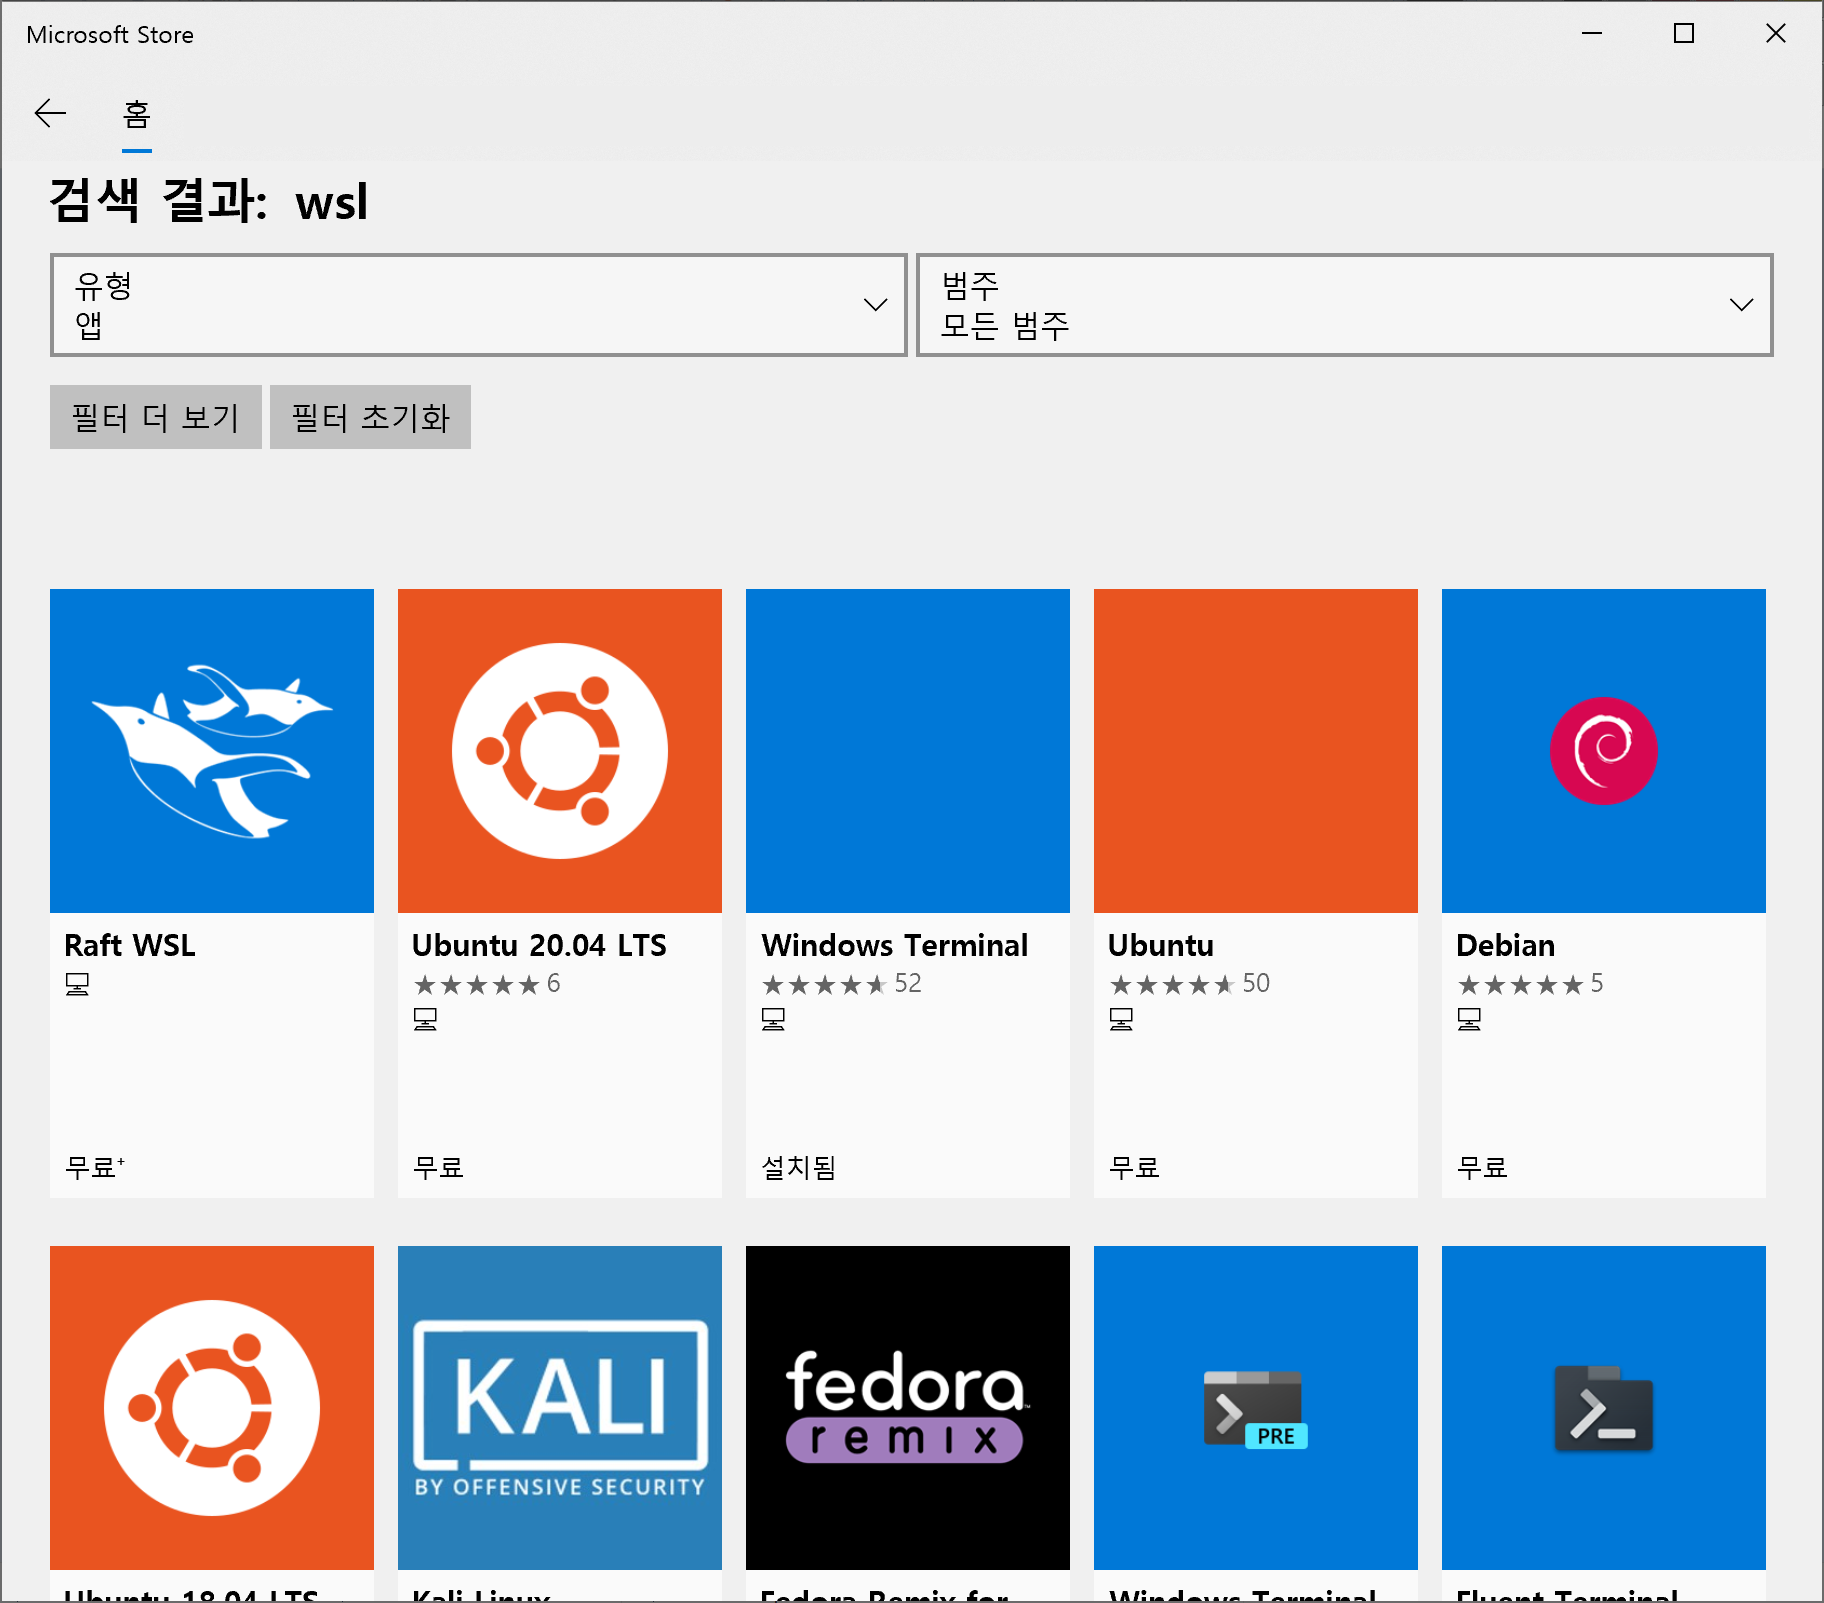Click the Fedora Remix logo tile

click(x=908, y=1407)
